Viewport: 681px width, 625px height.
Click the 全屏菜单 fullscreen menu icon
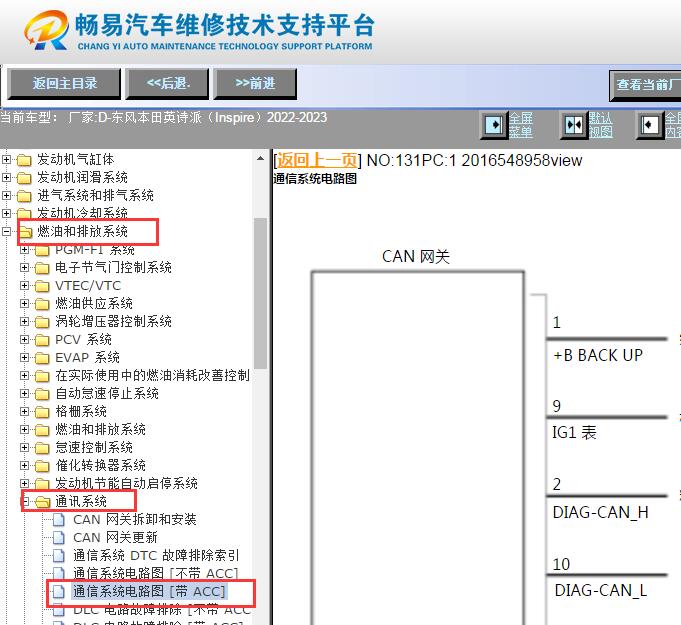coord(494,125)
